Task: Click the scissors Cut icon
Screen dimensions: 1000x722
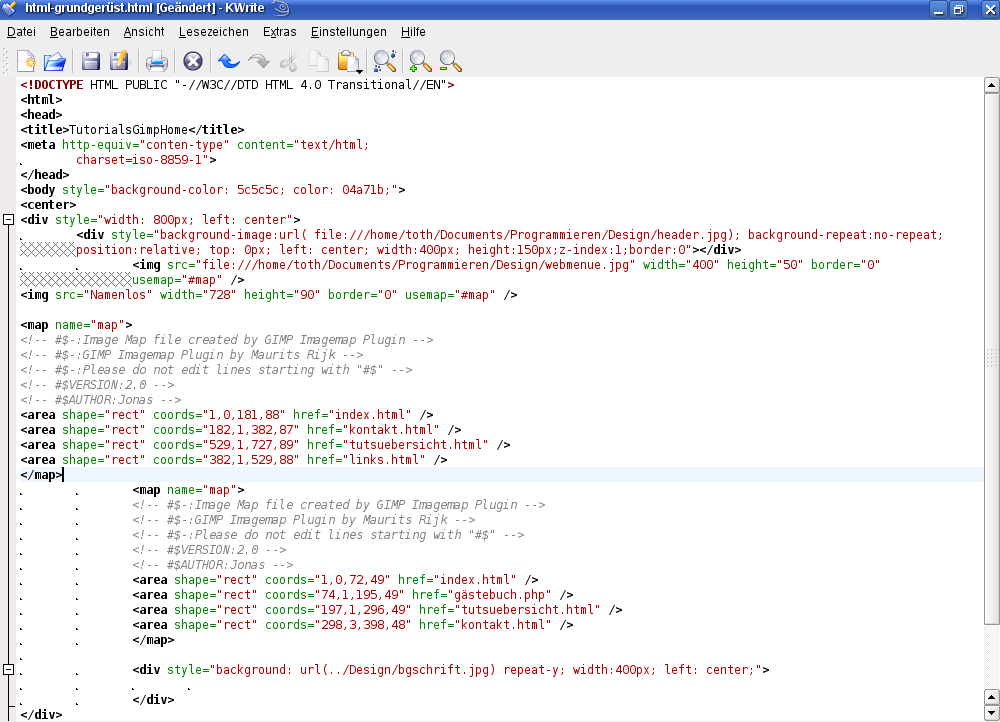Action: pyautogui.click(x=289, y=61)
